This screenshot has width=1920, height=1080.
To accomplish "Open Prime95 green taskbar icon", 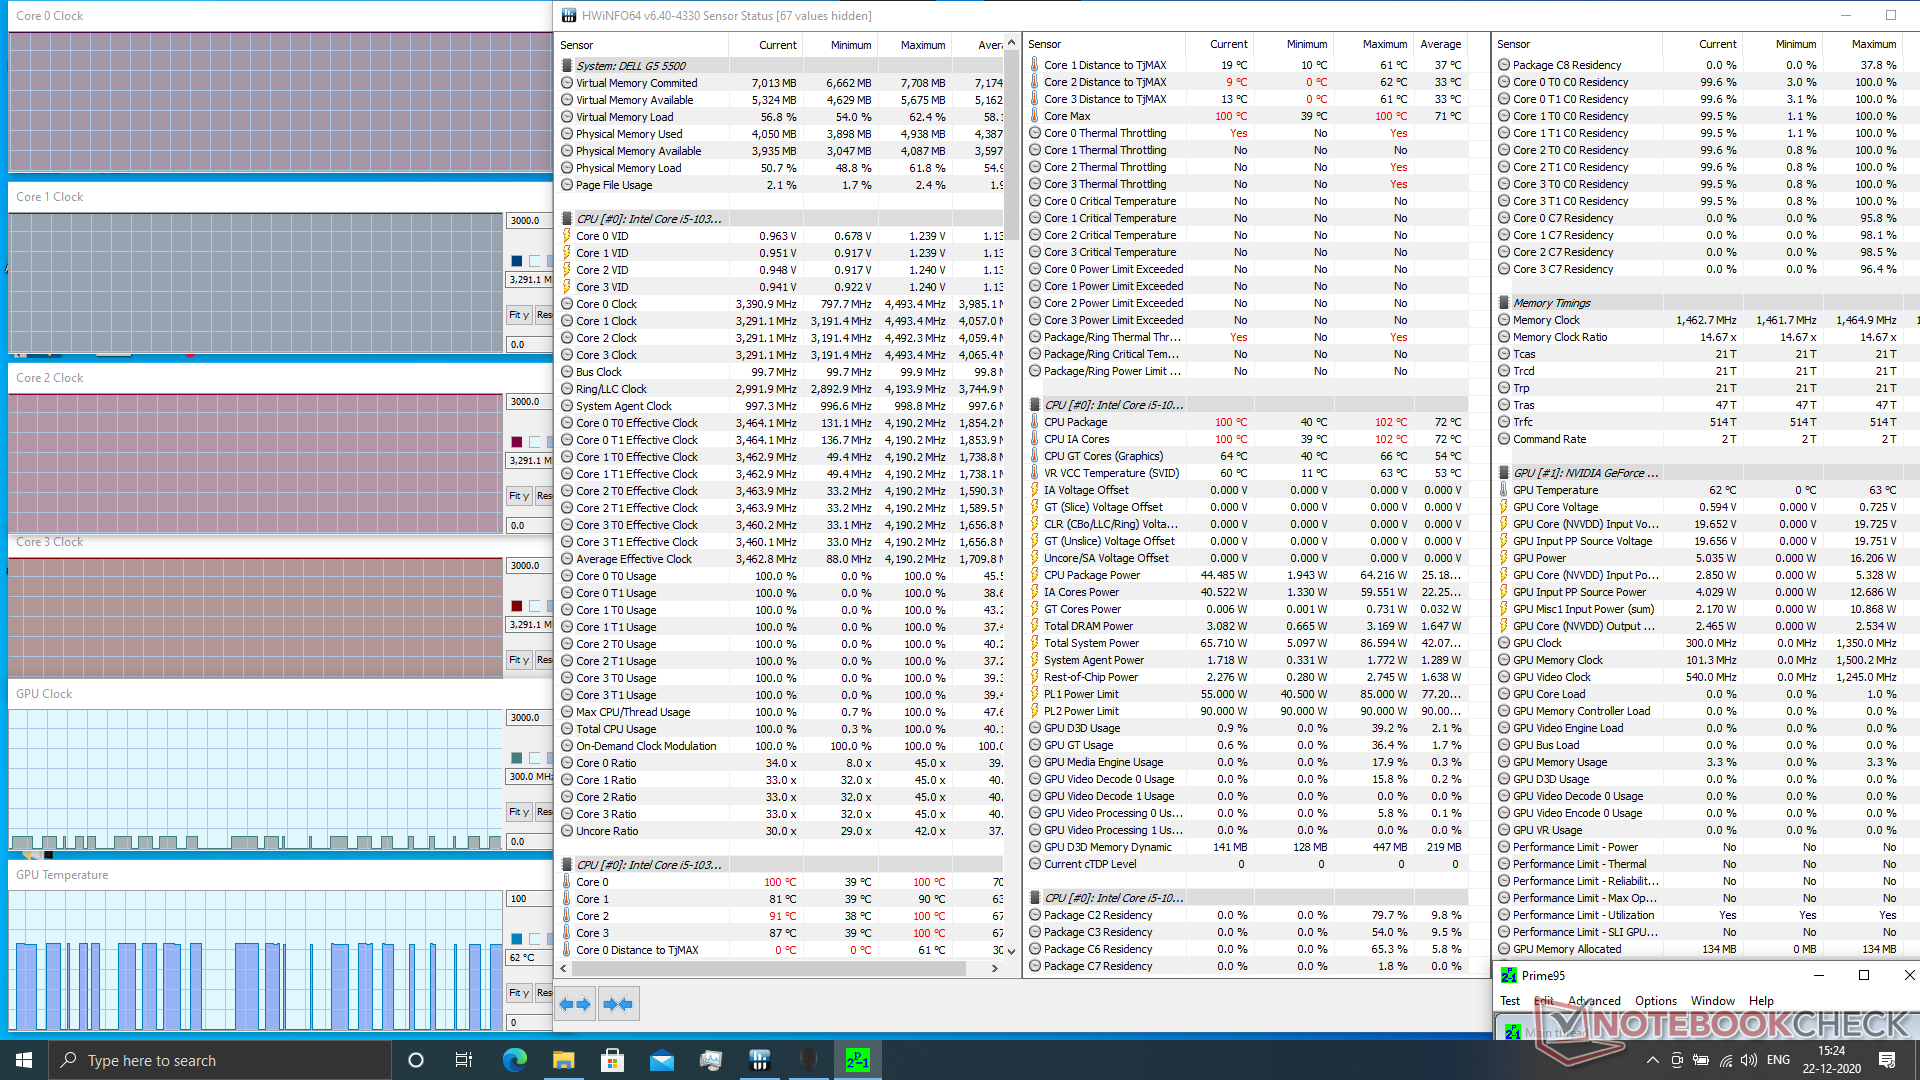I will pyautogui.click(x=857, y=1060).
